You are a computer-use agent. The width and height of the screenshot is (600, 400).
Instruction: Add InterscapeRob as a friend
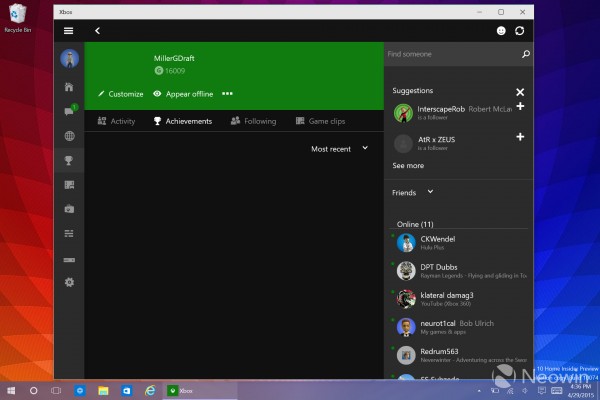pyautogui.click(x=520, y=106)
